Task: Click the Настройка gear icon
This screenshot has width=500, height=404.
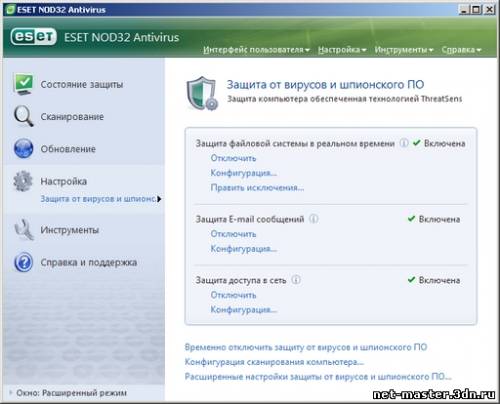Action: tap(23, 181)
